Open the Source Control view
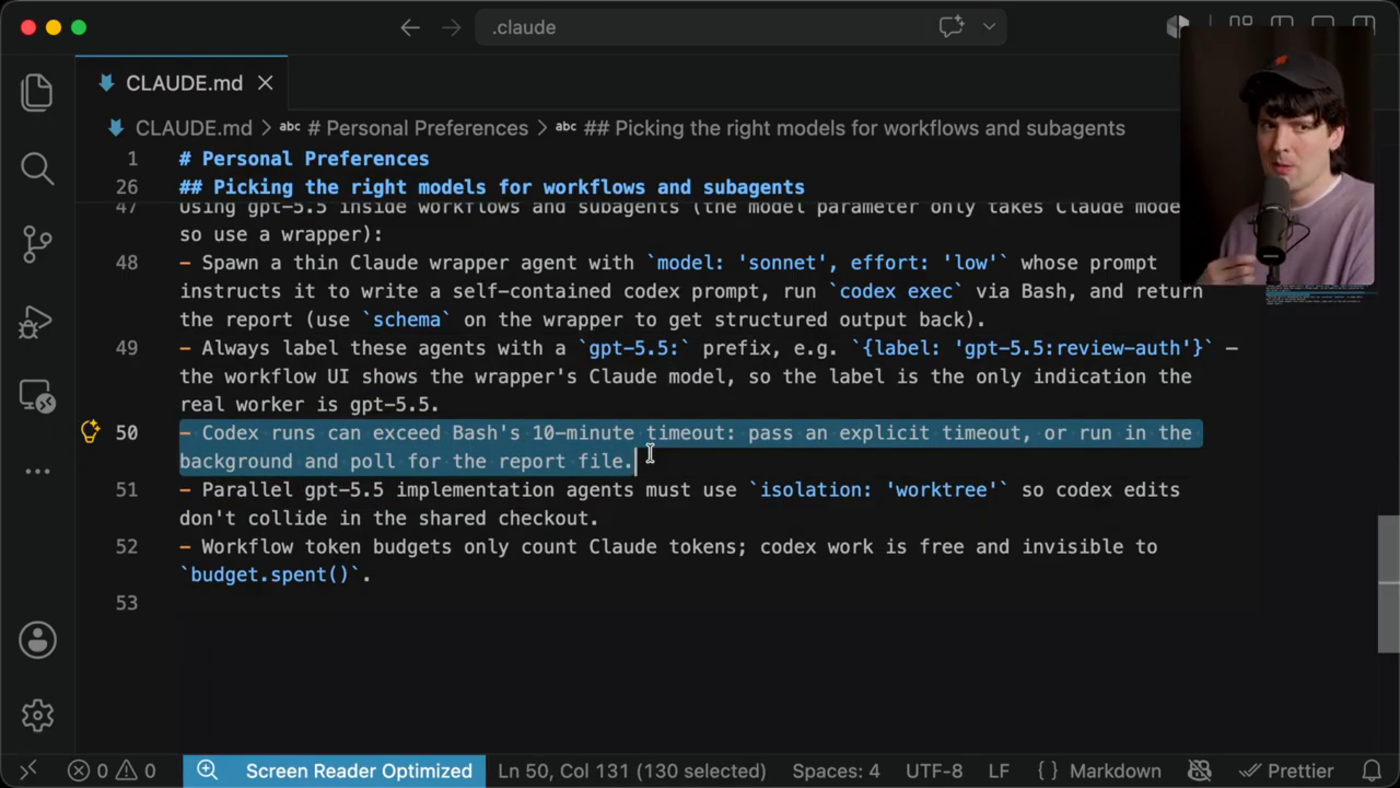The width and height of the screenshot is (1400, 788). [x=37, y=244]
